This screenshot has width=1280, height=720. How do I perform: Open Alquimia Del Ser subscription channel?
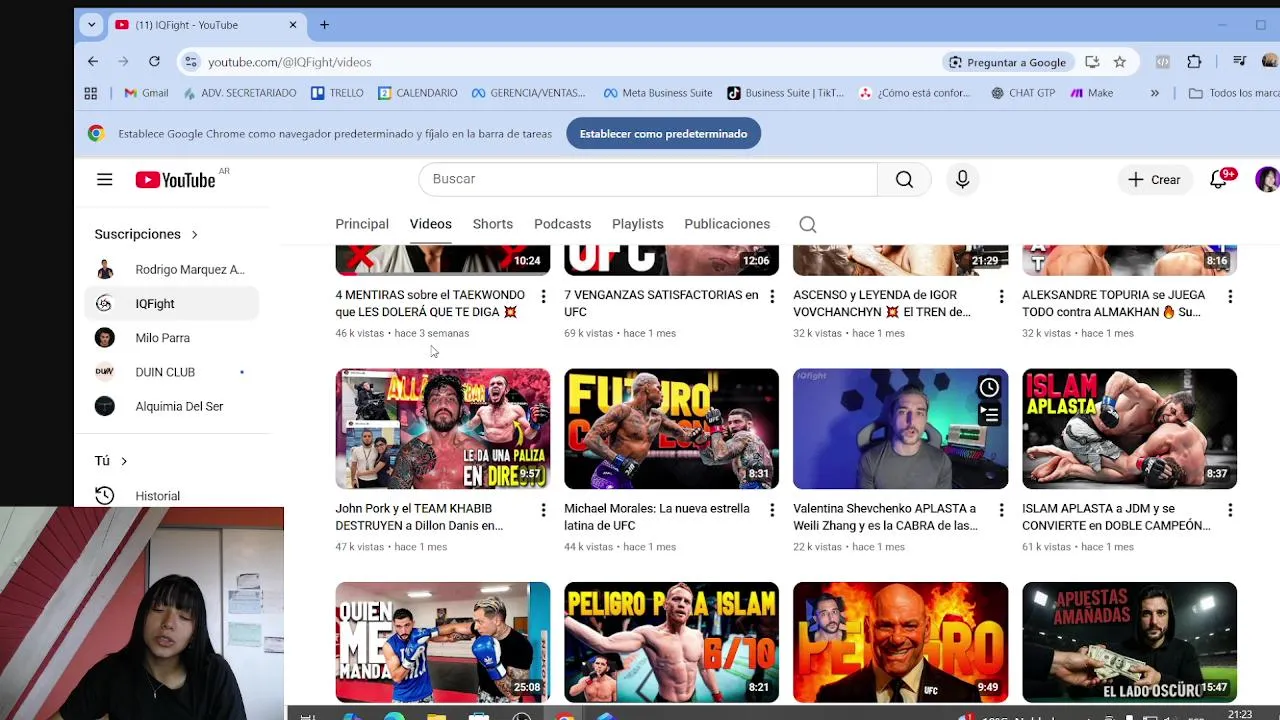[x=171, y=406]
